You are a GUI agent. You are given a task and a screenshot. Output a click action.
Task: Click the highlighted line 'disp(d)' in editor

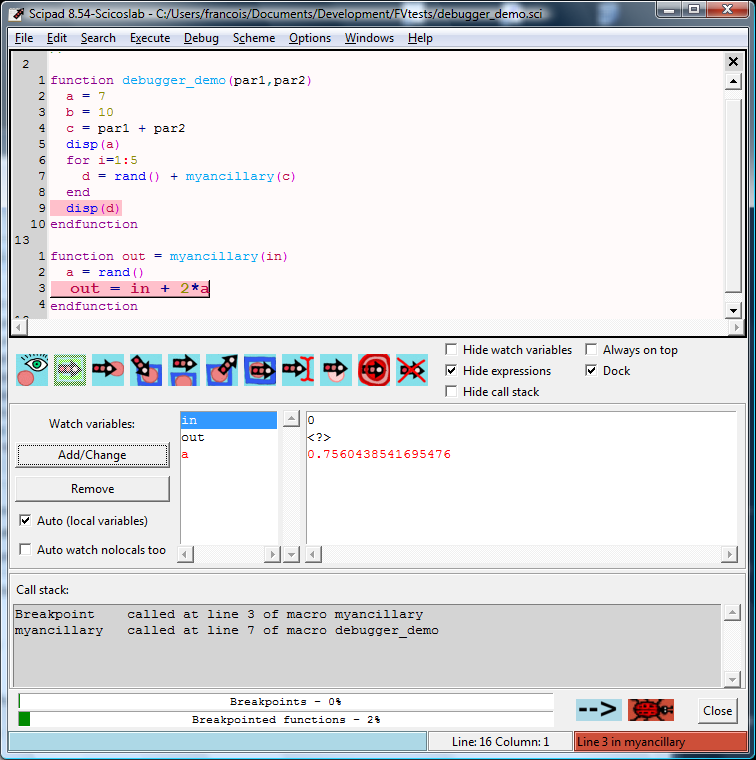click(86, 208)
